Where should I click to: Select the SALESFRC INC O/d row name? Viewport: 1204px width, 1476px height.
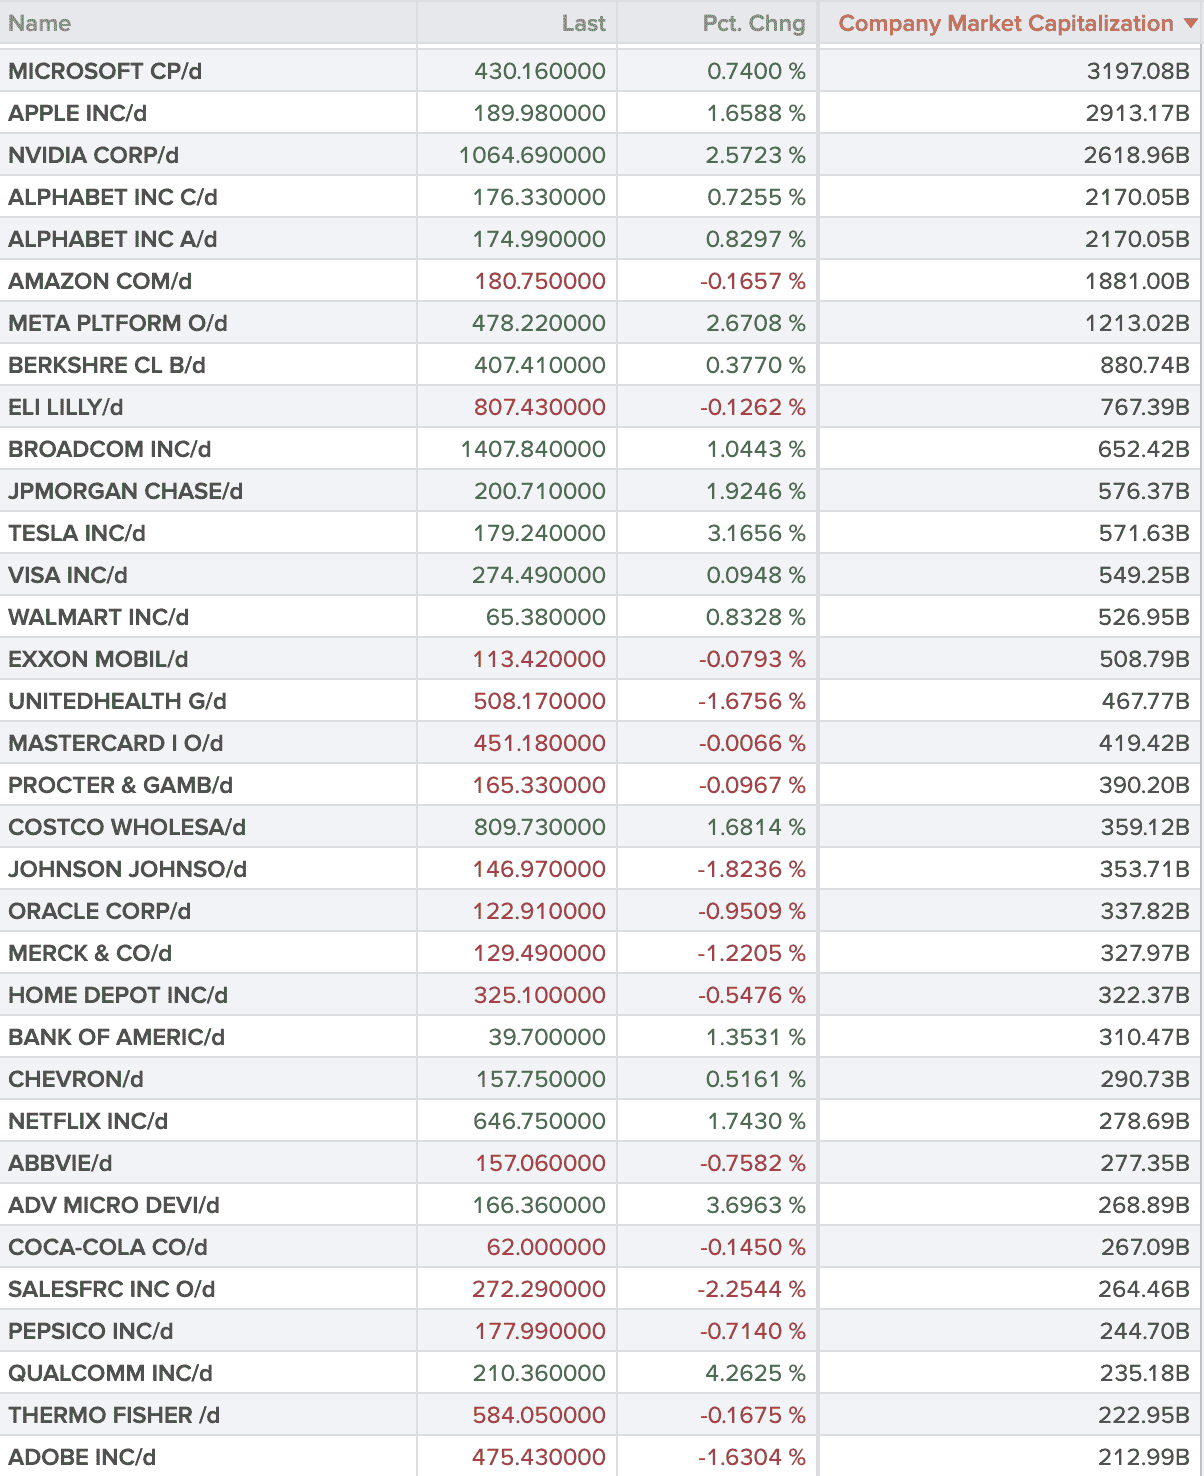[112, 1289]
